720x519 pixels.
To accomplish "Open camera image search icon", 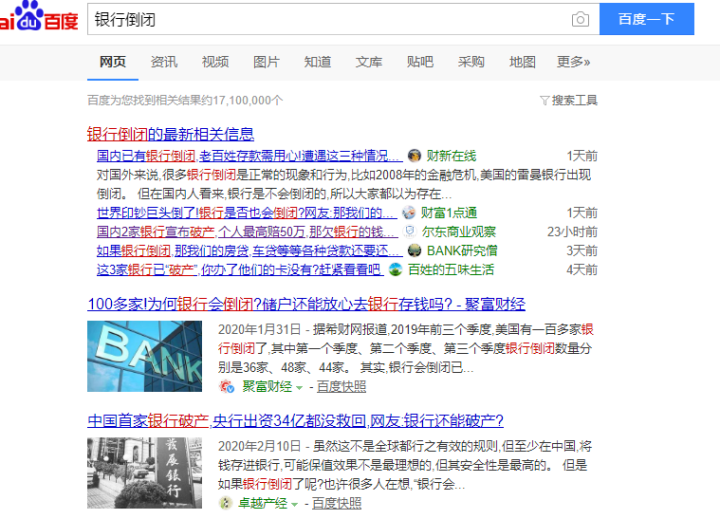I will (580, 19).
